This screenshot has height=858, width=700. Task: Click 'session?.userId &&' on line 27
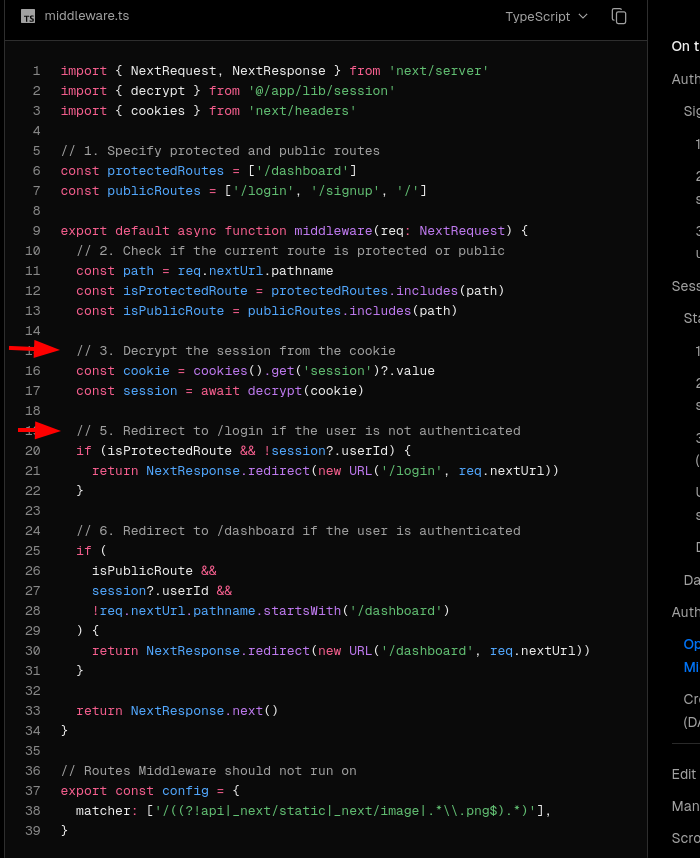click(162, 592)
